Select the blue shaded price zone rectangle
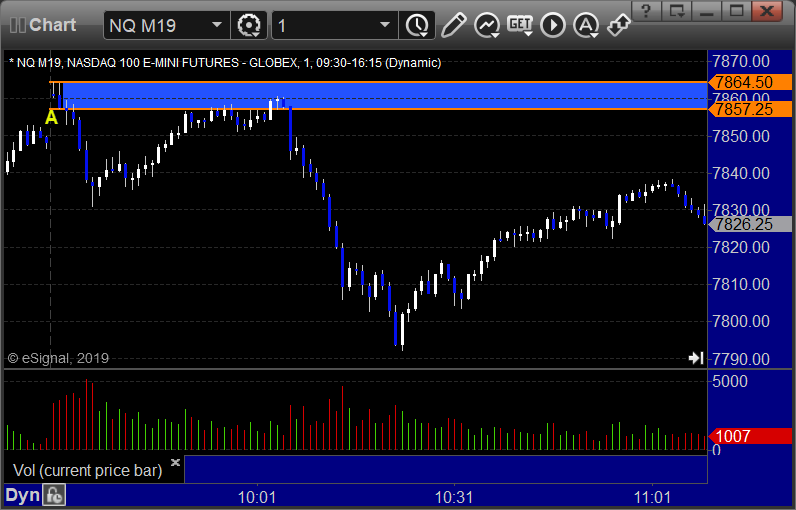 pyautogui.click(x=384, y=95)
